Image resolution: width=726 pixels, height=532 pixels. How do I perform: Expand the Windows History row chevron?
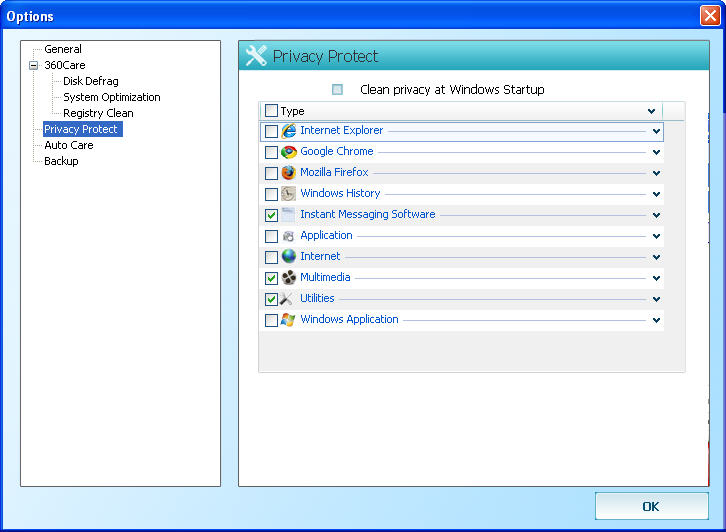(656, 194)
